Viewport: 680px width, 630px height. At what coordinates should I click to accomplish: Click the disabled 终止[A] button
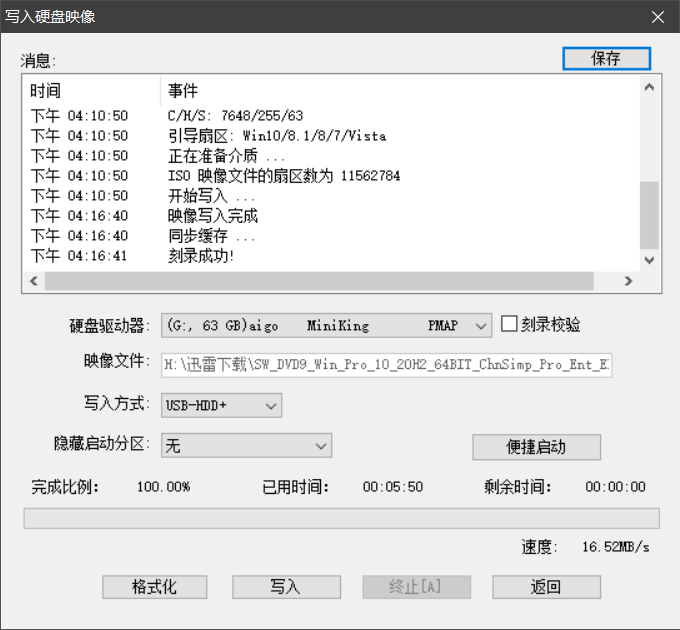[416, 587]
